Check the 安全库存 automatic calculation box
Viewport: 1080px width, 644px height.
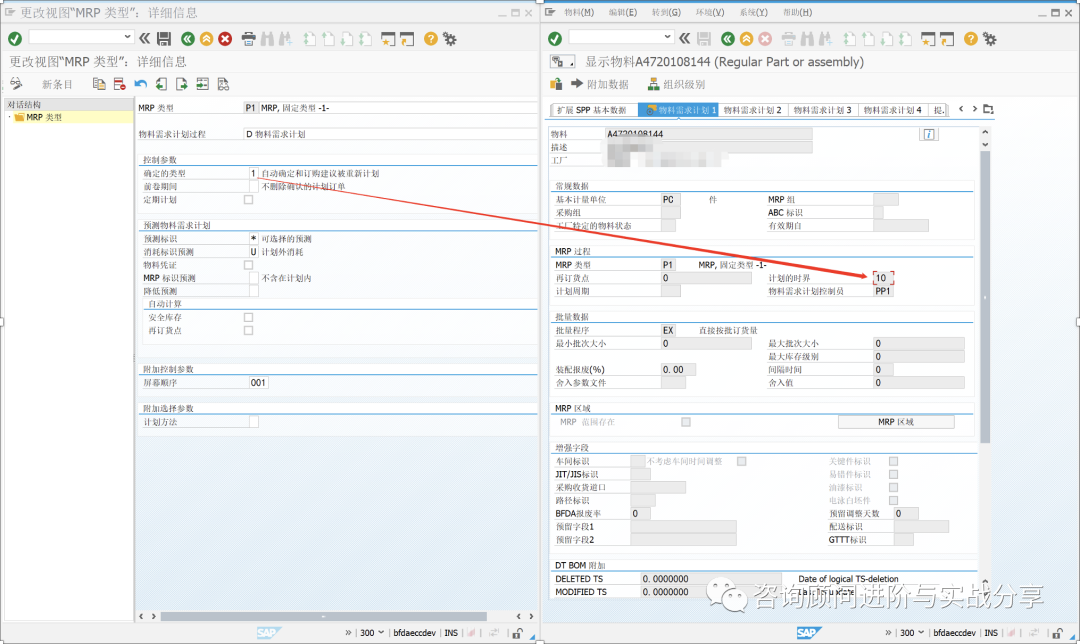tap(249, 318)
